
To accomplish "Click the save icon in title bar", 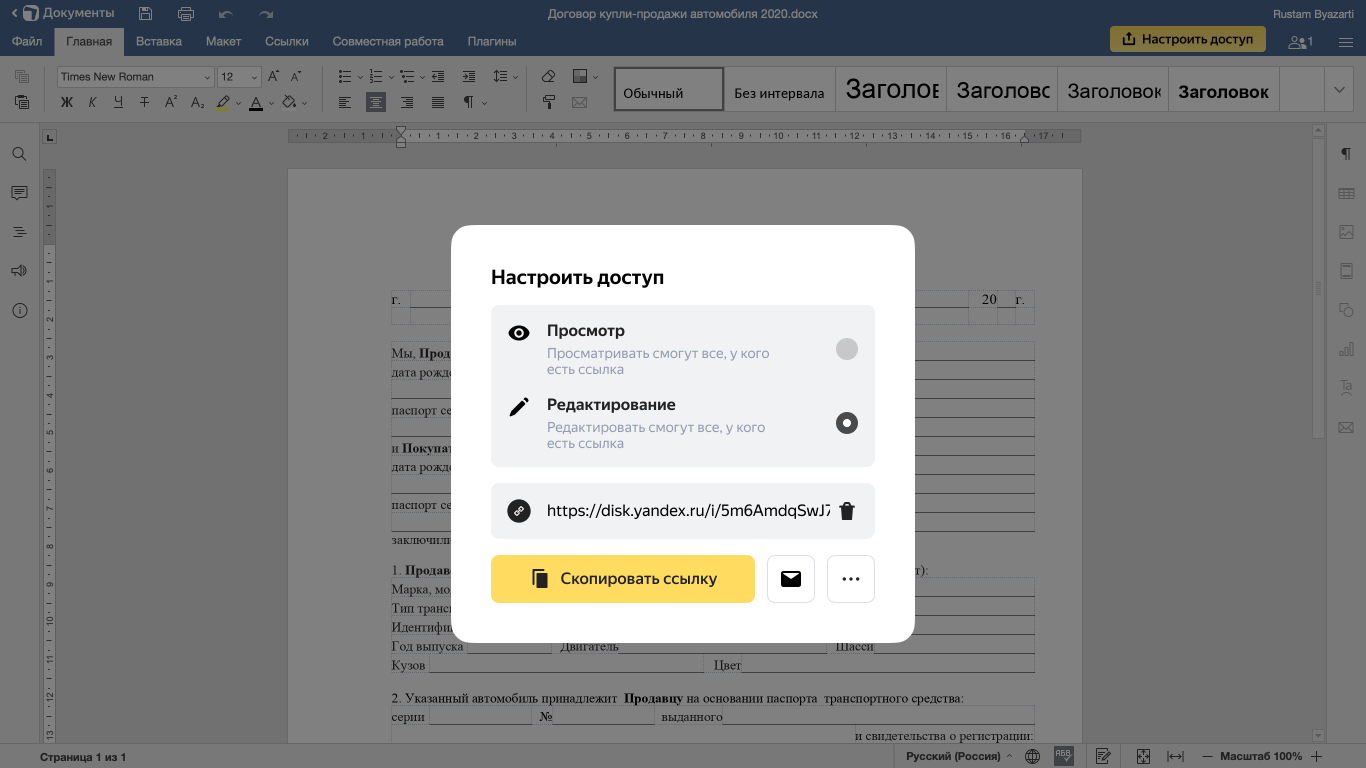I will 146,14.
